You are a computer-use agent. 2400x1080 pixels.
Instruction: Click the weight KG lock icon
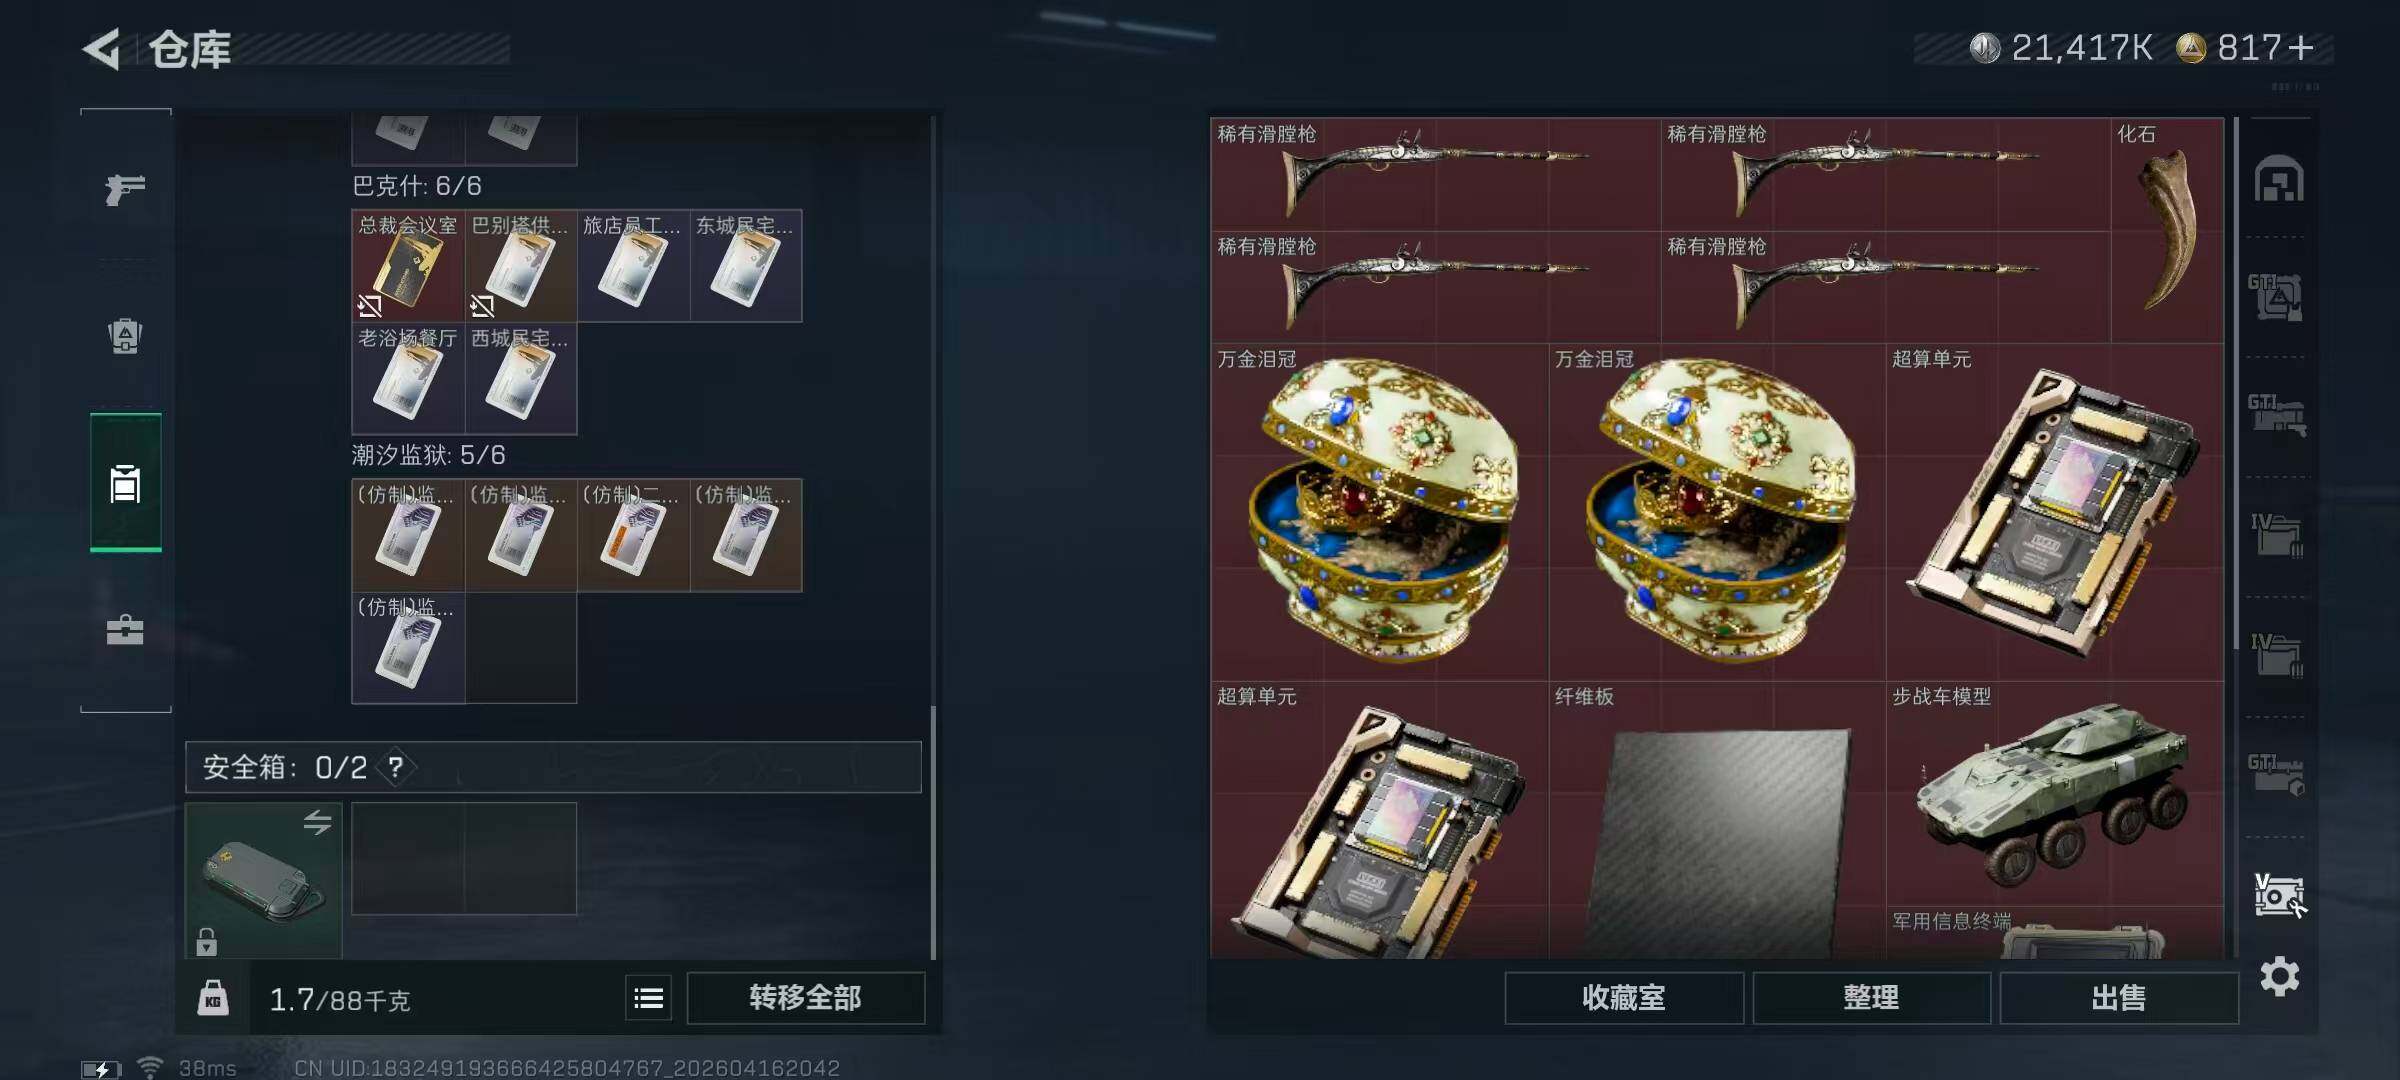click(213, 998)
